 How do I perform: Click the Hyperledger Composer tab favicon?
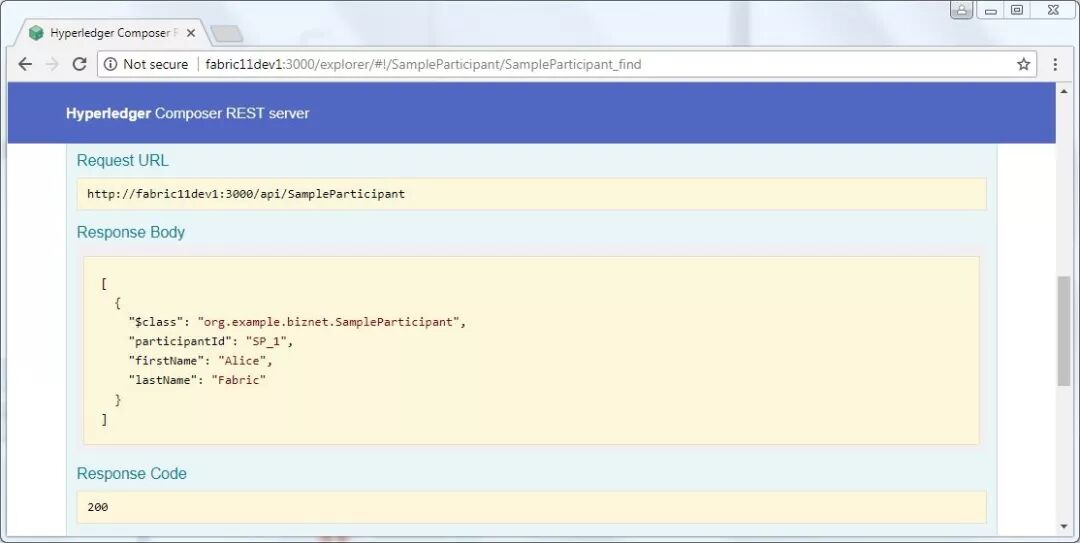[37, 33]
